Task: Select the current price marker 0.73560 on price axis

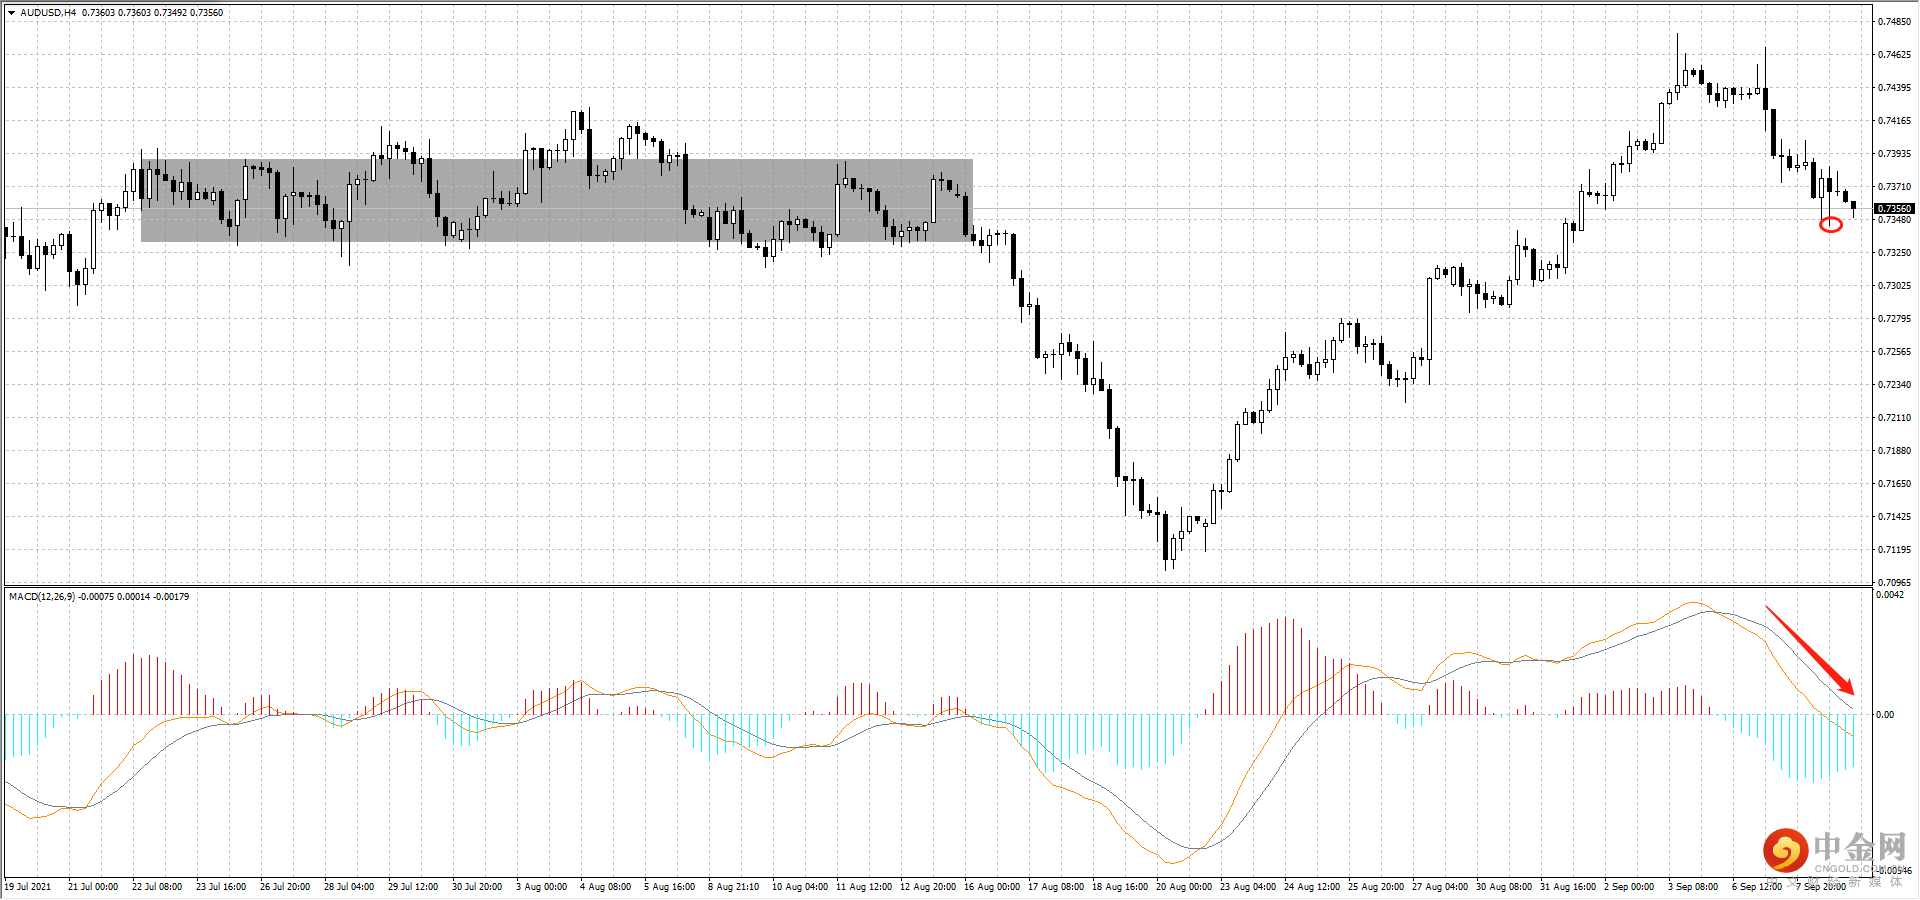Action: (1893, 208)
